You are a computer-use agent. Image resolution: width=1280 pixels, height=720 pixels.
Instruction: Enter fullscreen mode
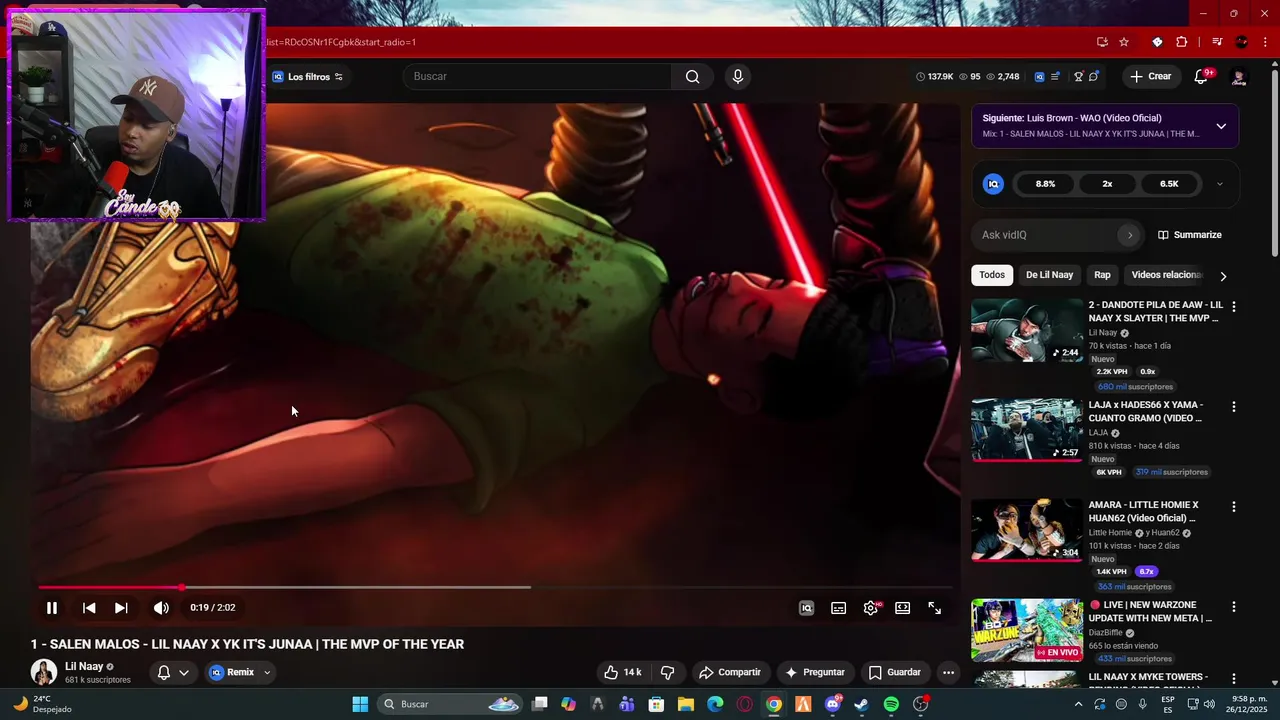tap(935, 608)
